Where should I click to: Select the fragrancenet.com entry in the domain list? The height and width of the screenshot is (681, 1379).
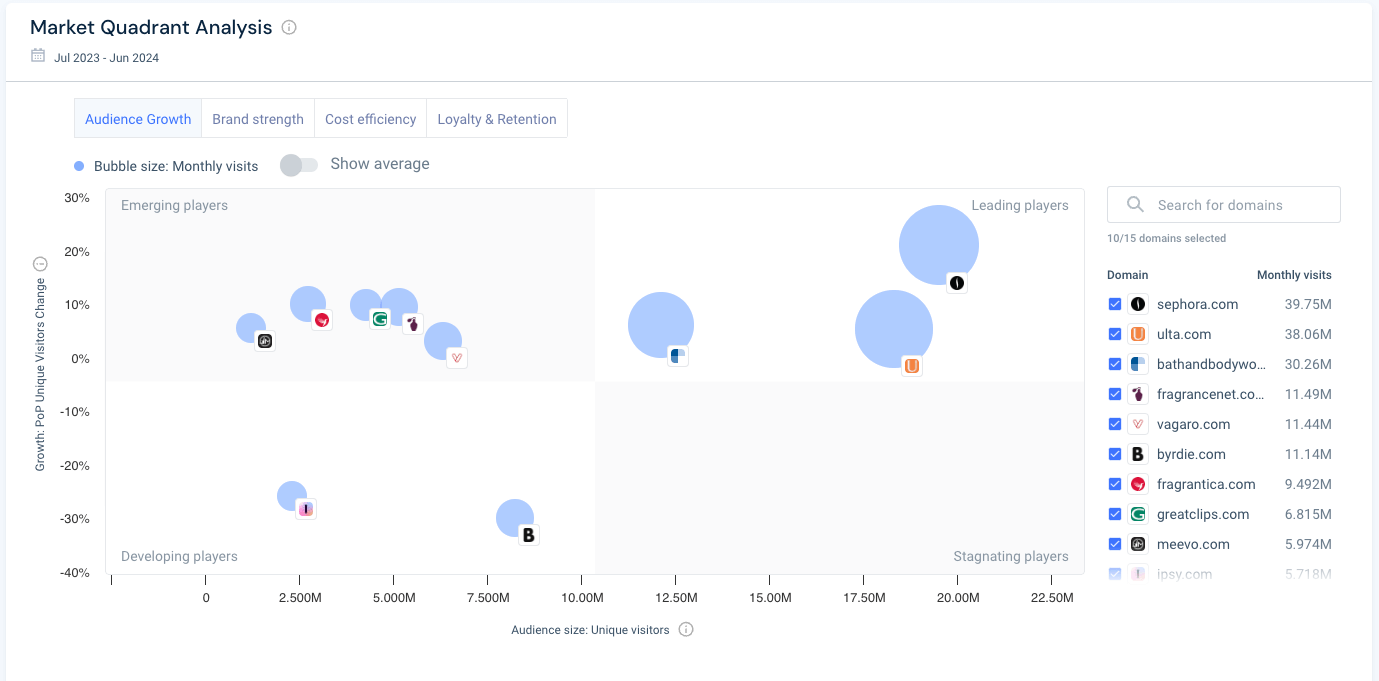[1212, 394]
